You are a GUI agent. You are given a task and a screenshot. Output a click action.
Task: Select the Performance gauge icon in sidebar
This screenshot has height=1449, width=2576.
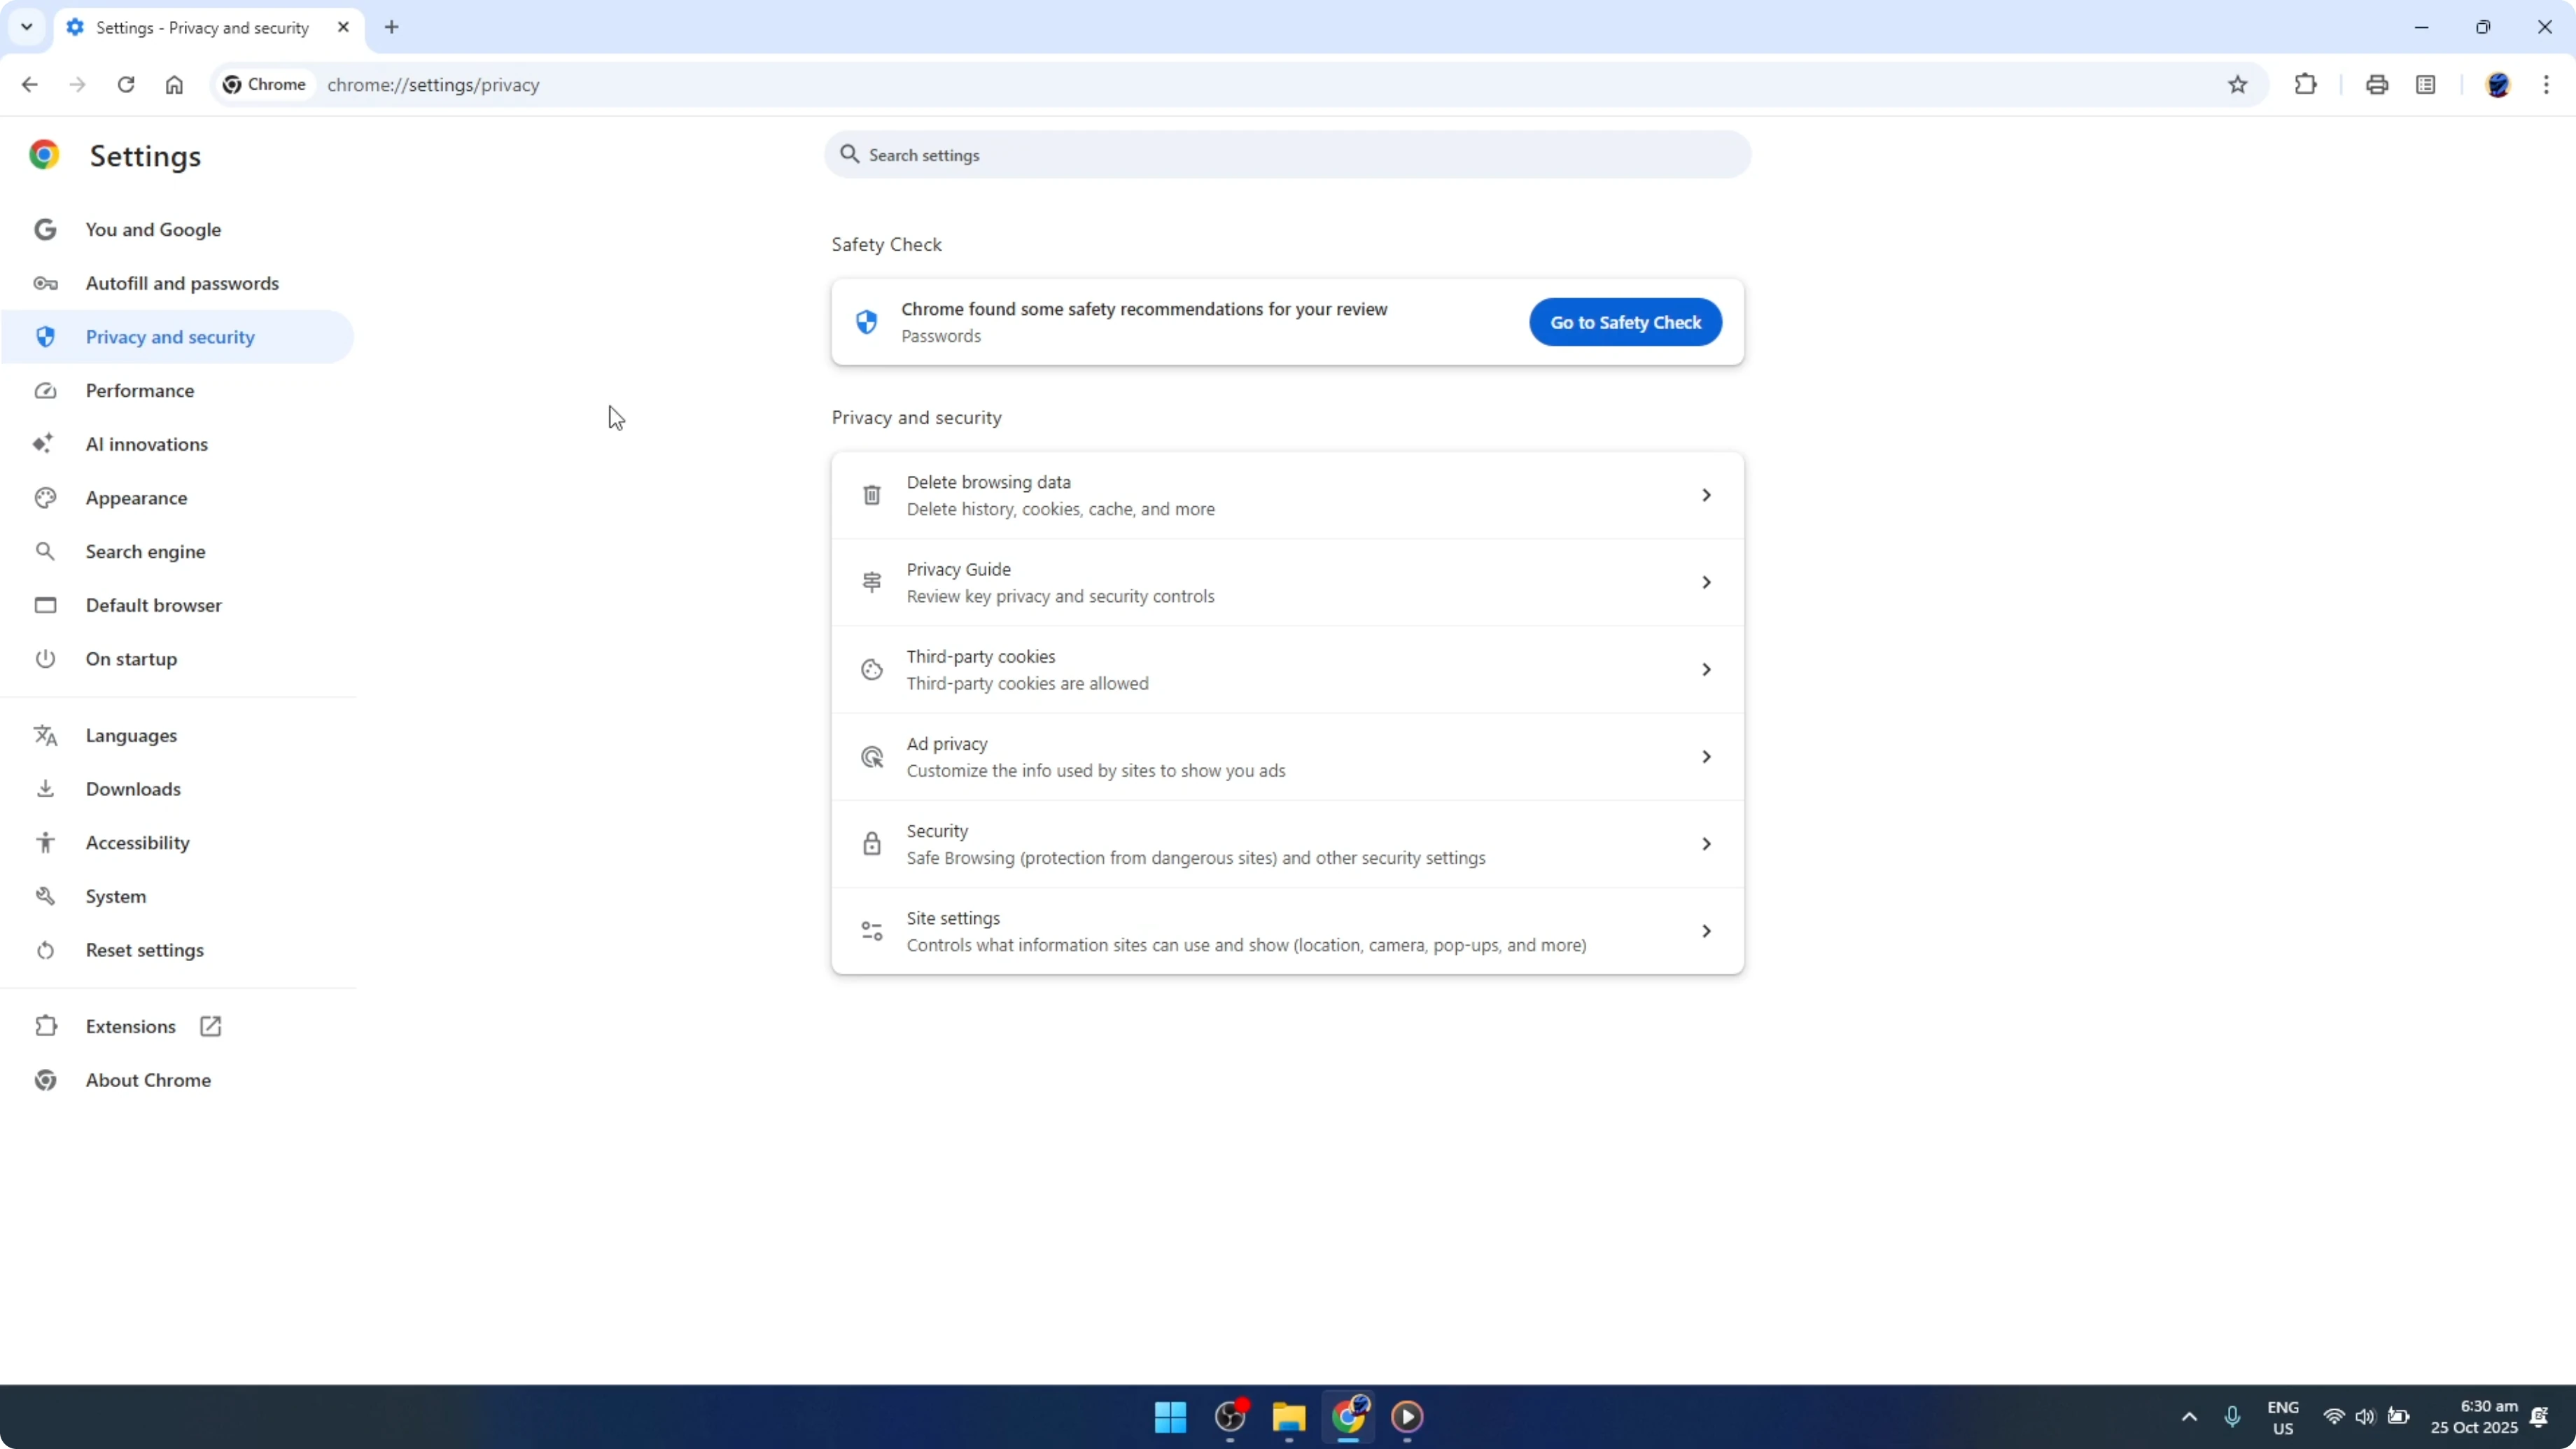(x=45, y=390)
